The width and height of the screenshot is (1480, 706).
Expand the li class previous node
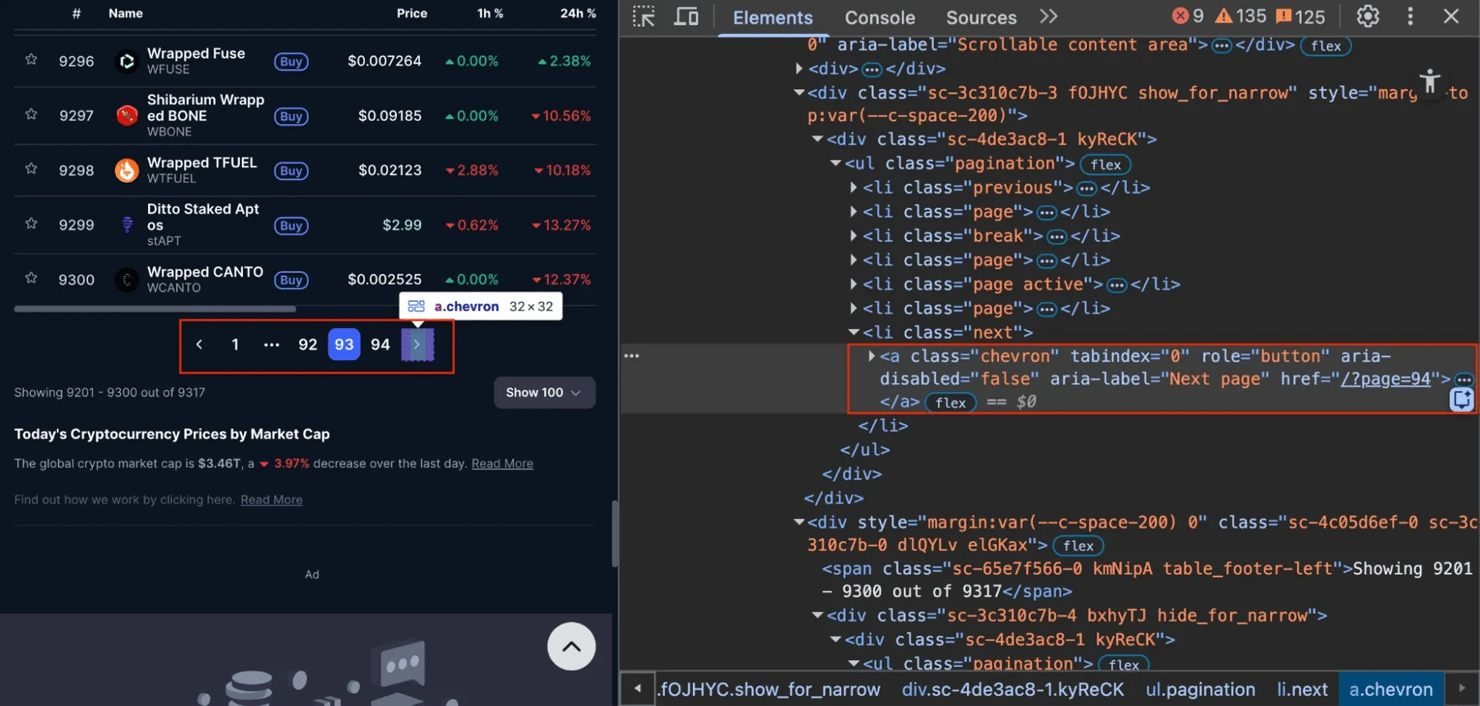853,188
